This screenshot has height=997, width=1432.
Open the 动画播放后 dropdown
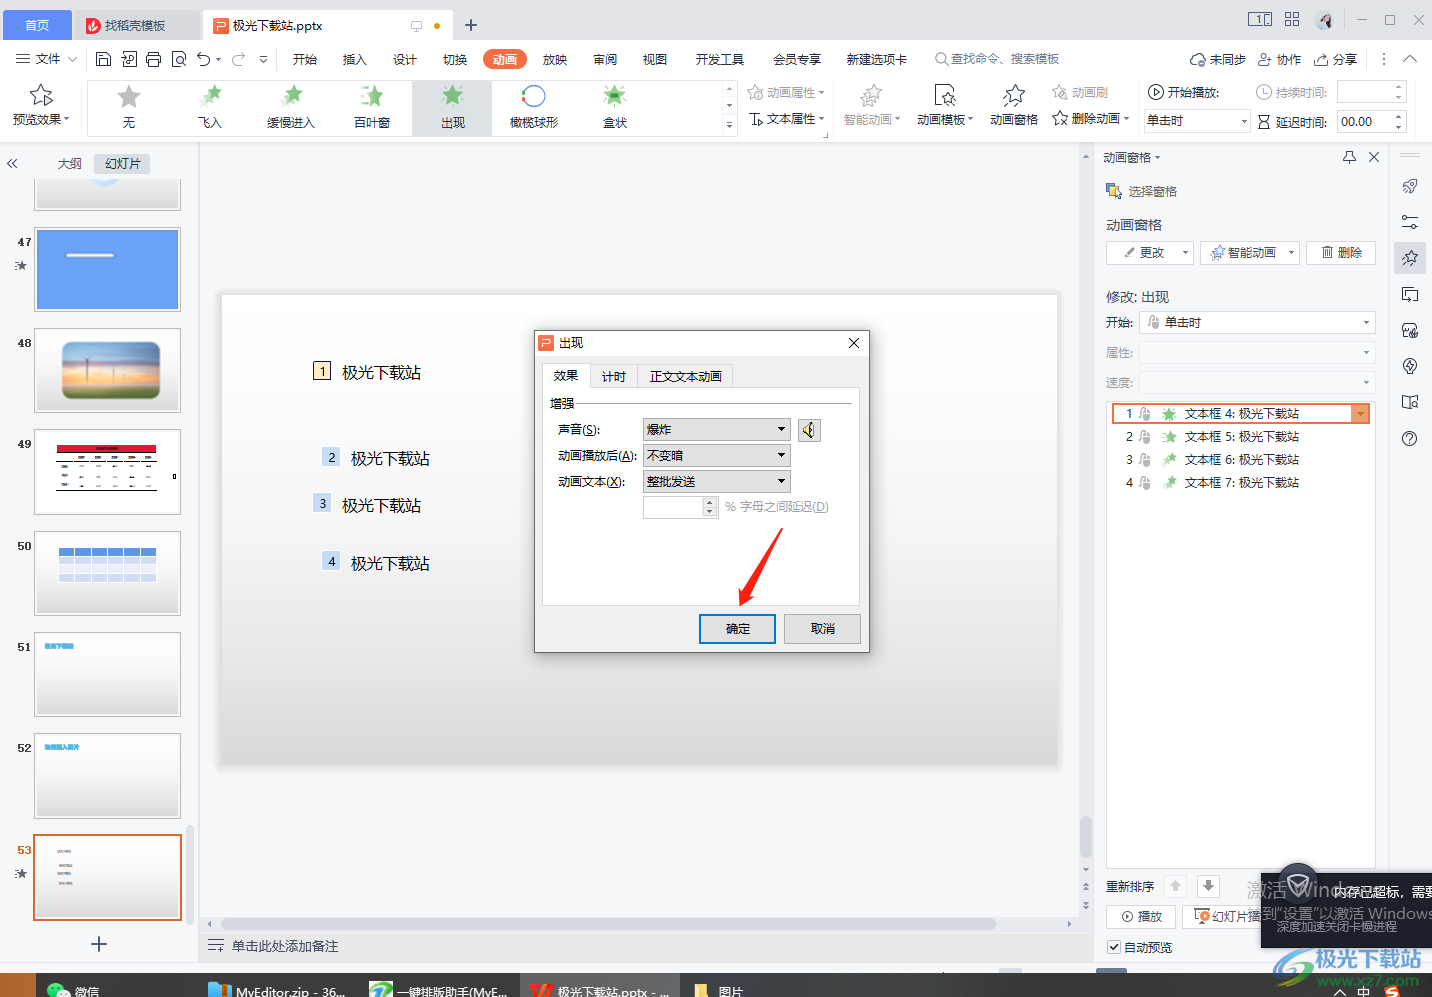click(x=716, y=456)
